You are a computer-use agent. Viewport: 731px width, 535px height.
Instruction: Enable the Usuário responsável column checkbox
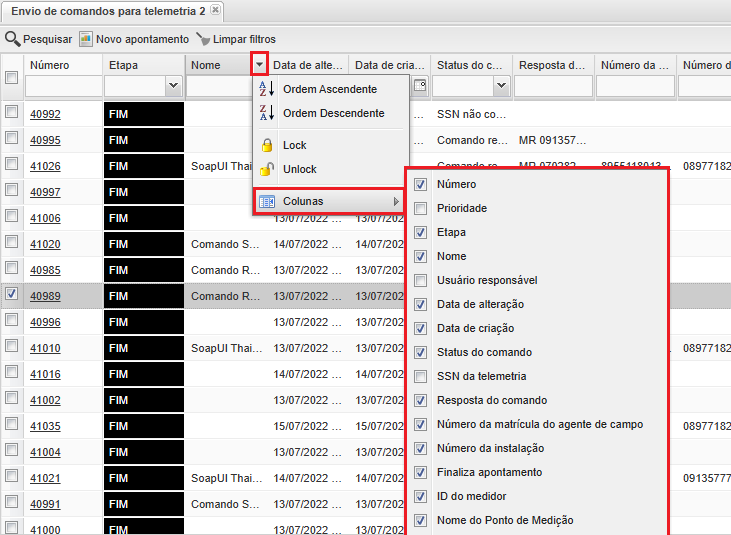(421, 280)
